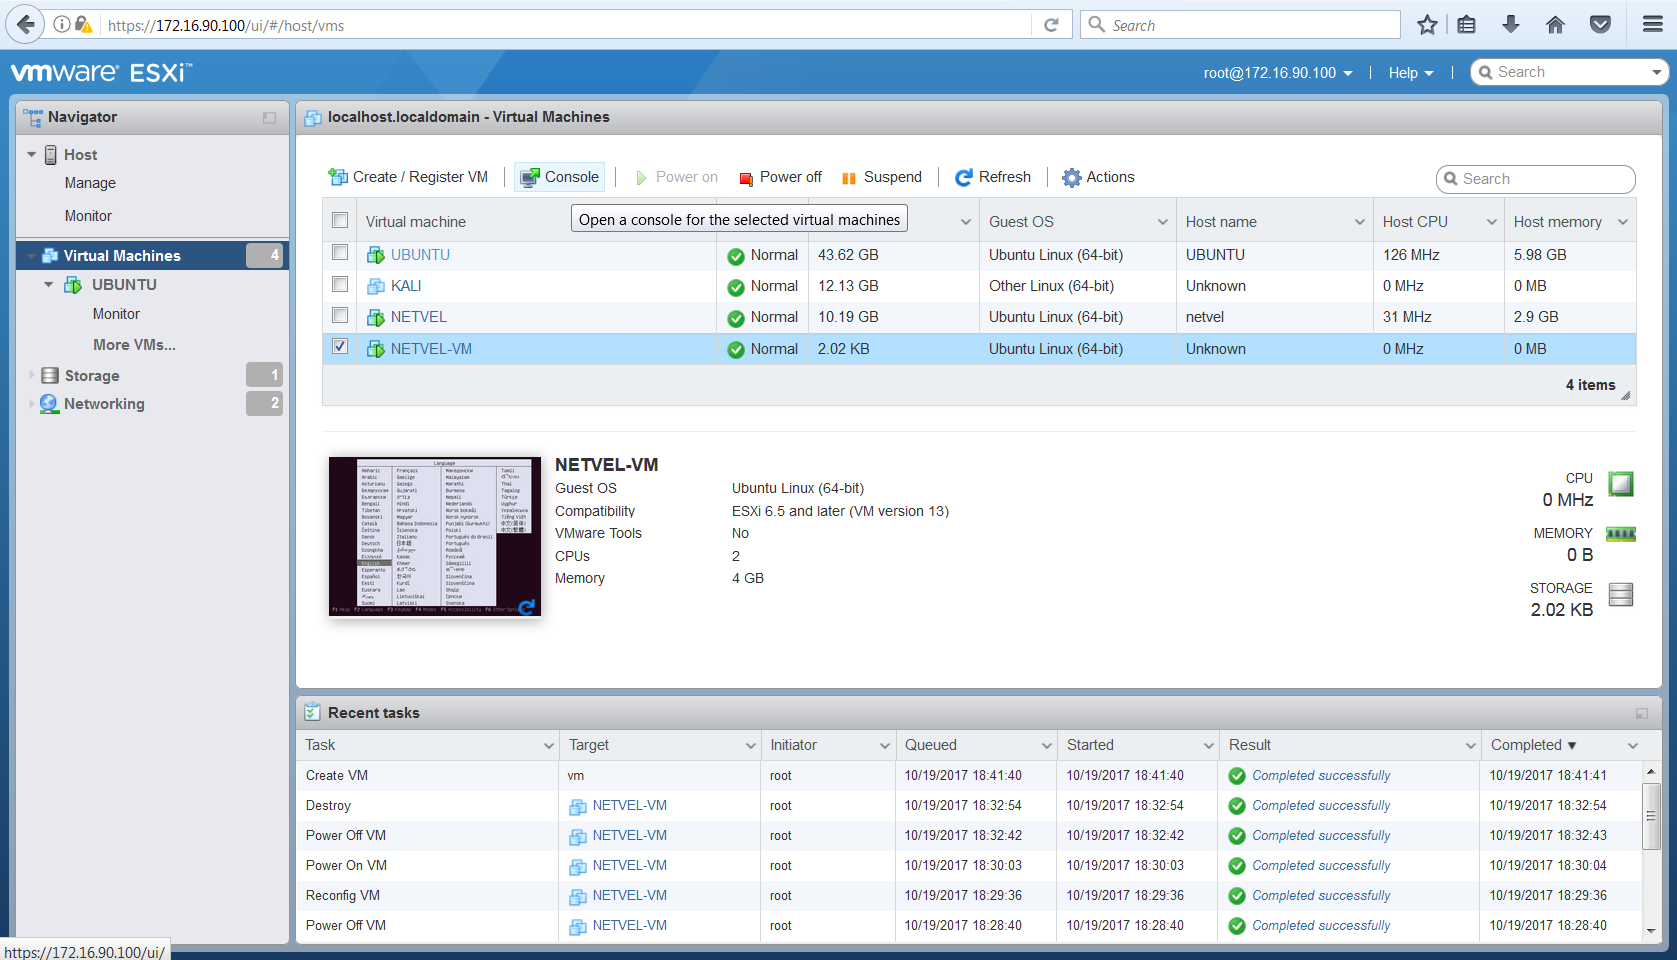1677x960 pixels.
Task: Click the STORAGE disk icon
Action: (1621, 594)
